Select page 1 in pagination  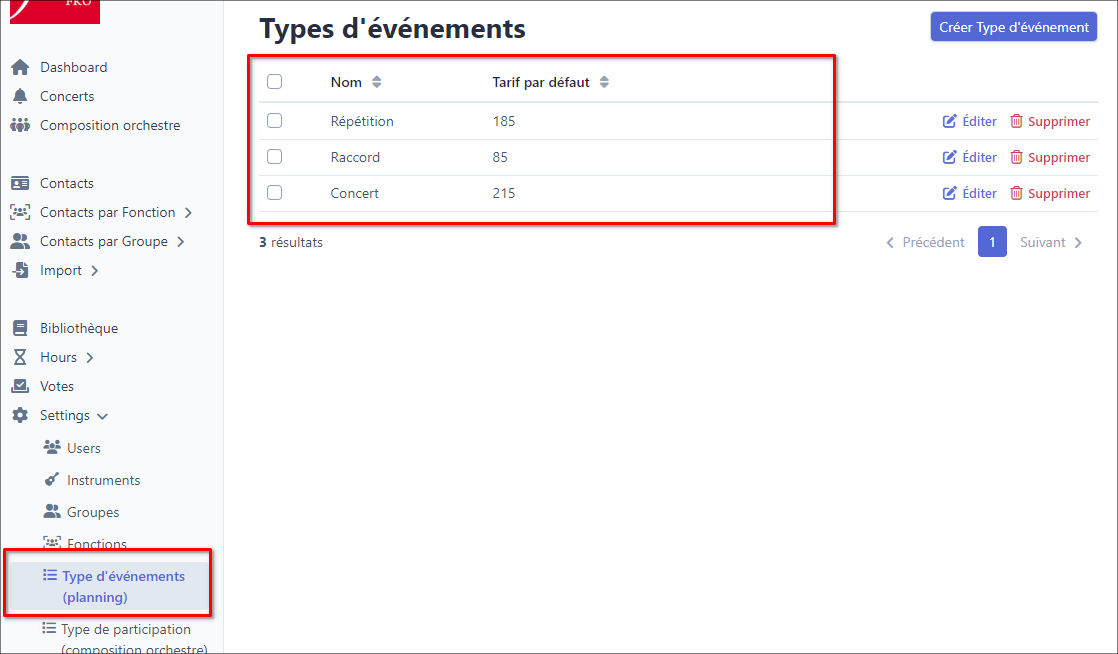pyautogui.click(x=991, y=242)
